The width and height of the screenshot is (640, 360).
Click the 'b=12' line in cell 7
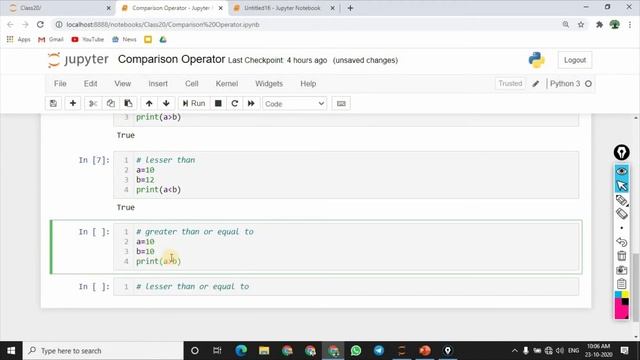pos(145,180)
